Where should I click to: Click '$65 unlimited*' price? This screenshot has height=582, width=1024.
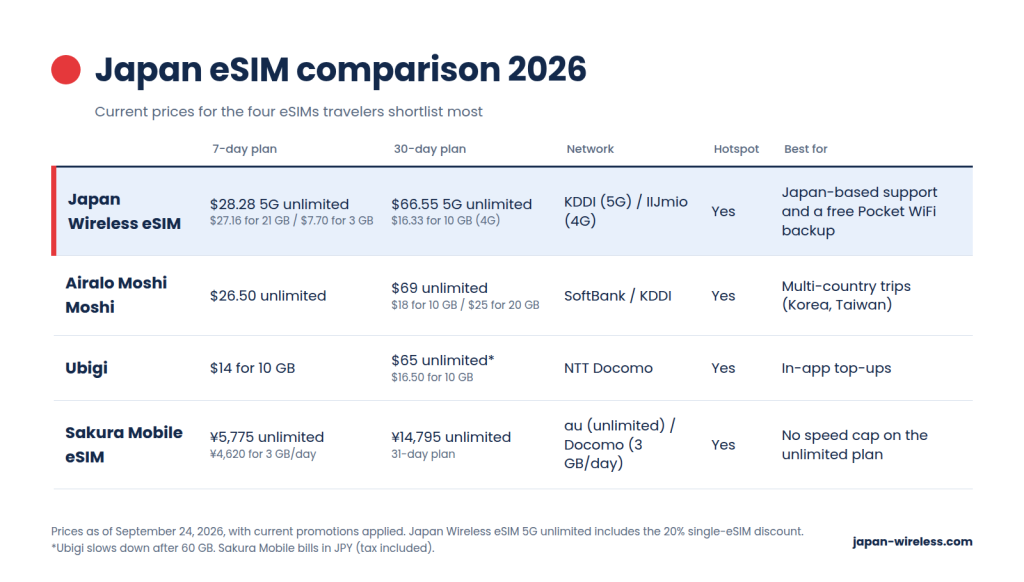click(x=443, y=360)
